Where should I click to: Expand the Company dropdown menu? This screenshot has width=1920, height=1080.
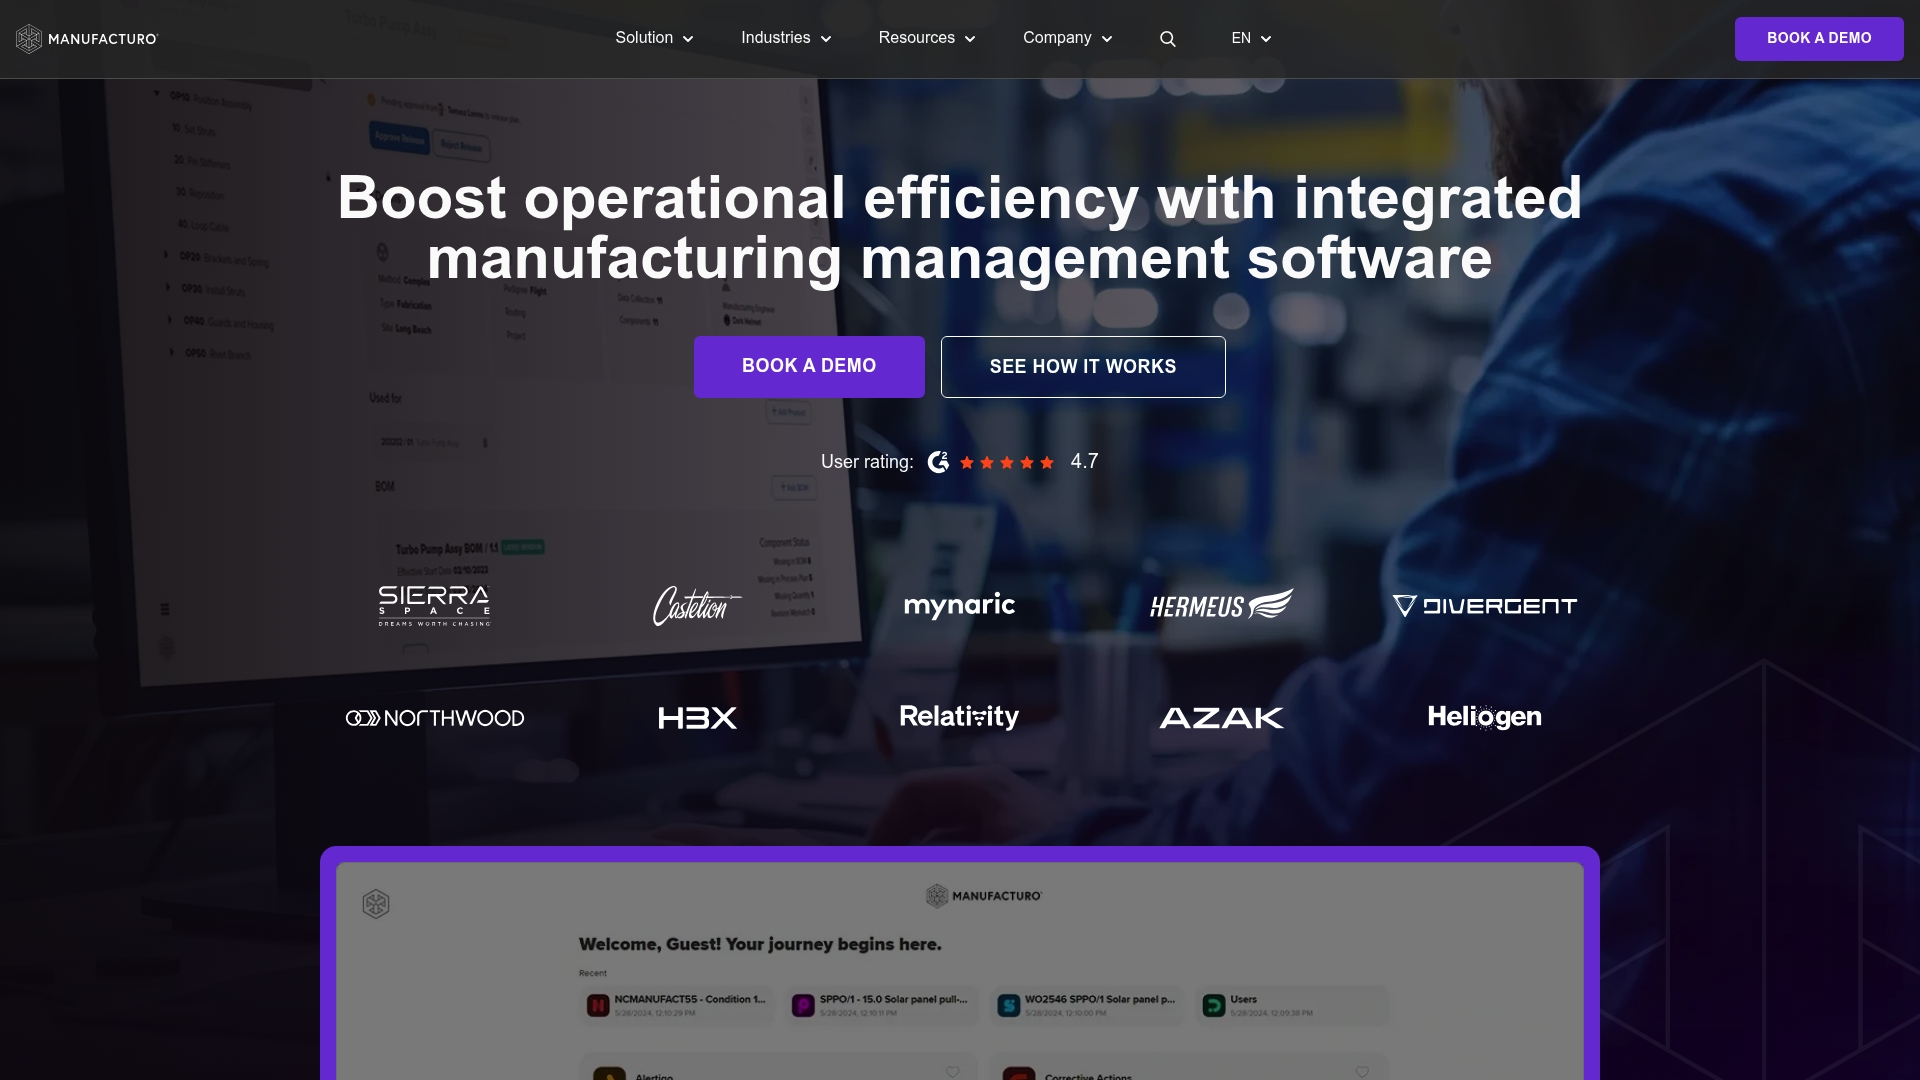pyautogui.click(x=1067, y=38)
